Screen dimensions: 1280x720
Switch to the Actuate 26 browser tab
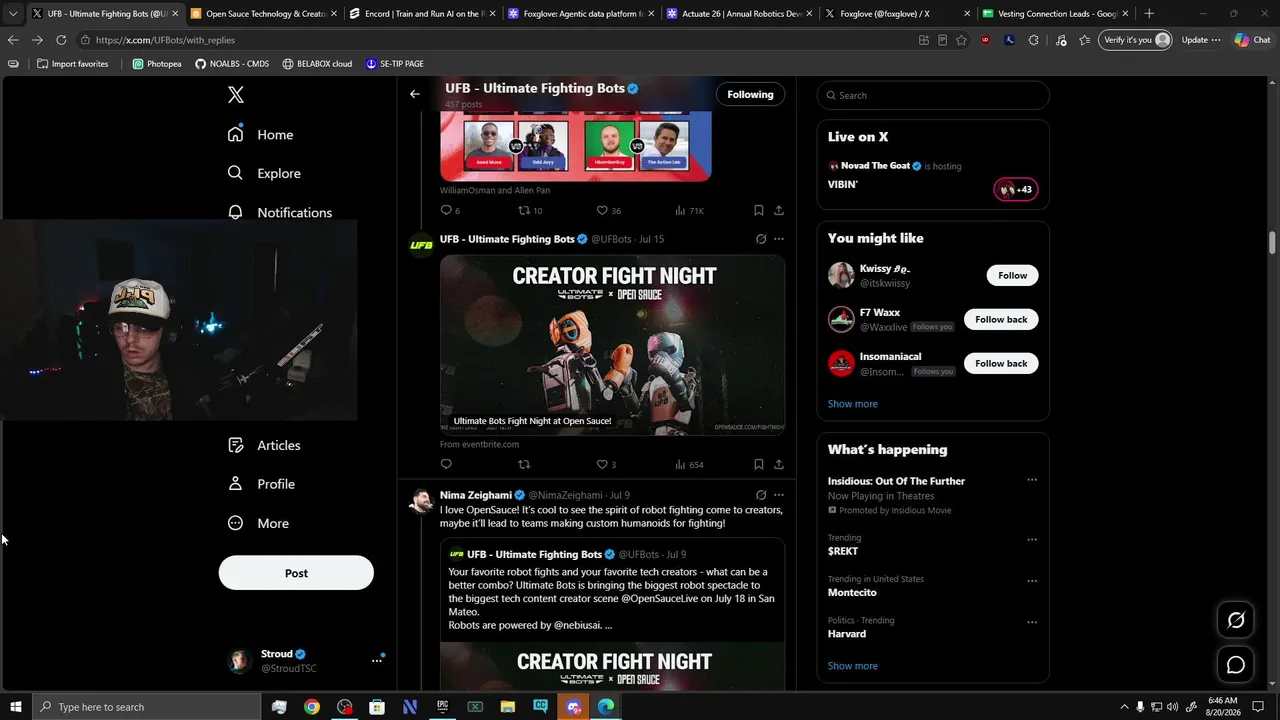(x=739, y=14)
